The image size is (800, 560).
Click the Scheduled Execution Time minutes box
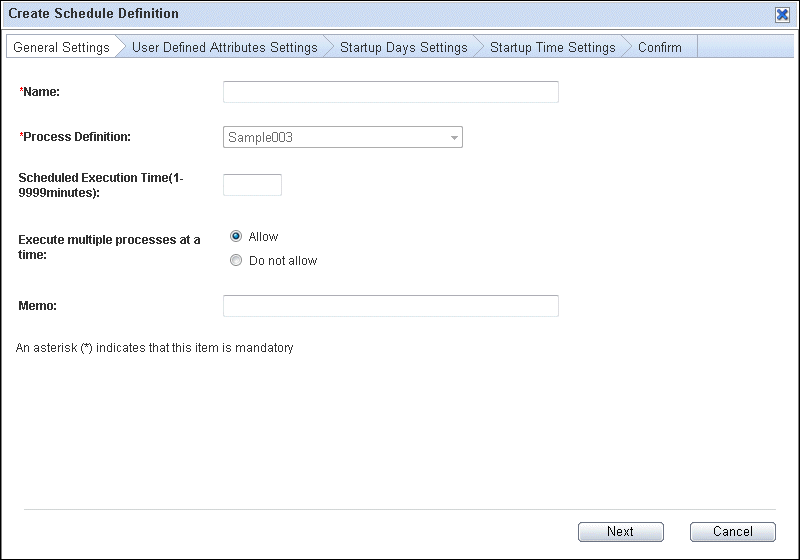(252, 185)
